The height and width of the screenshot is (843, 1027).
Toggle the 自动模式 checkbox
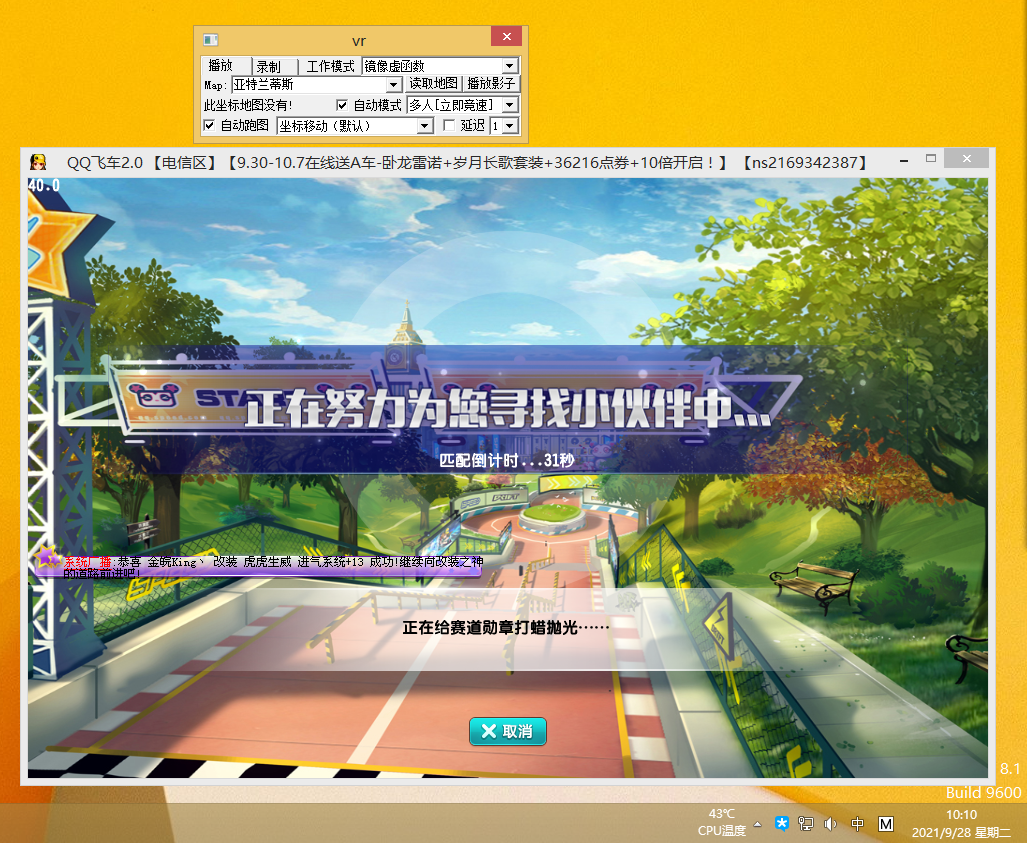pos(342,105)
